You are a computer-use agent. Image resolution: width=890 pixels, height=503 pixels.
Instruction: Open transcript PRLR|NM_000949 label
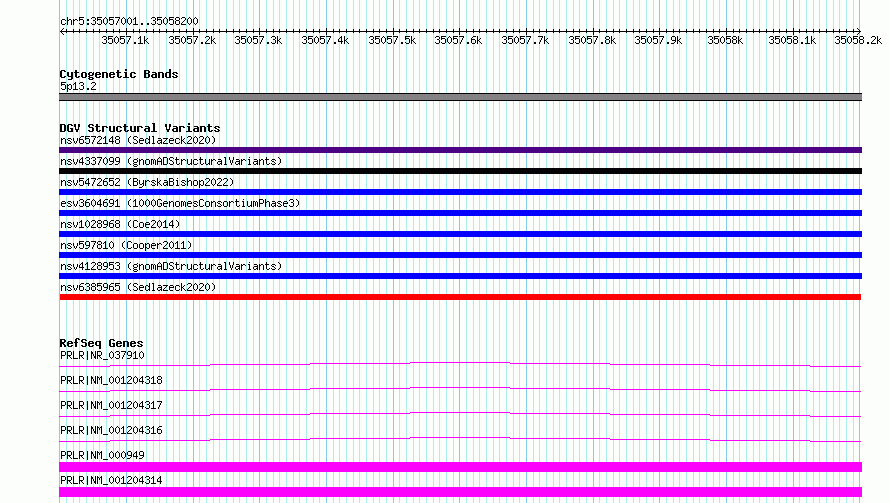tap(102, 455)
